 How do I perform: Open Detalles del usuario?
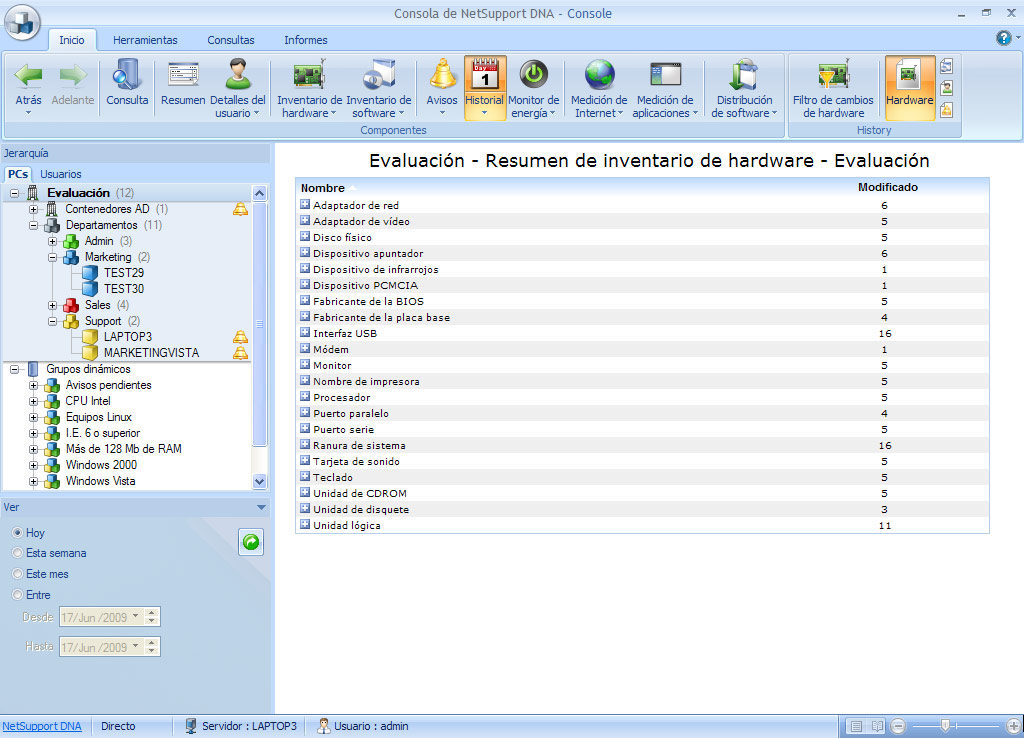[238, 88]
